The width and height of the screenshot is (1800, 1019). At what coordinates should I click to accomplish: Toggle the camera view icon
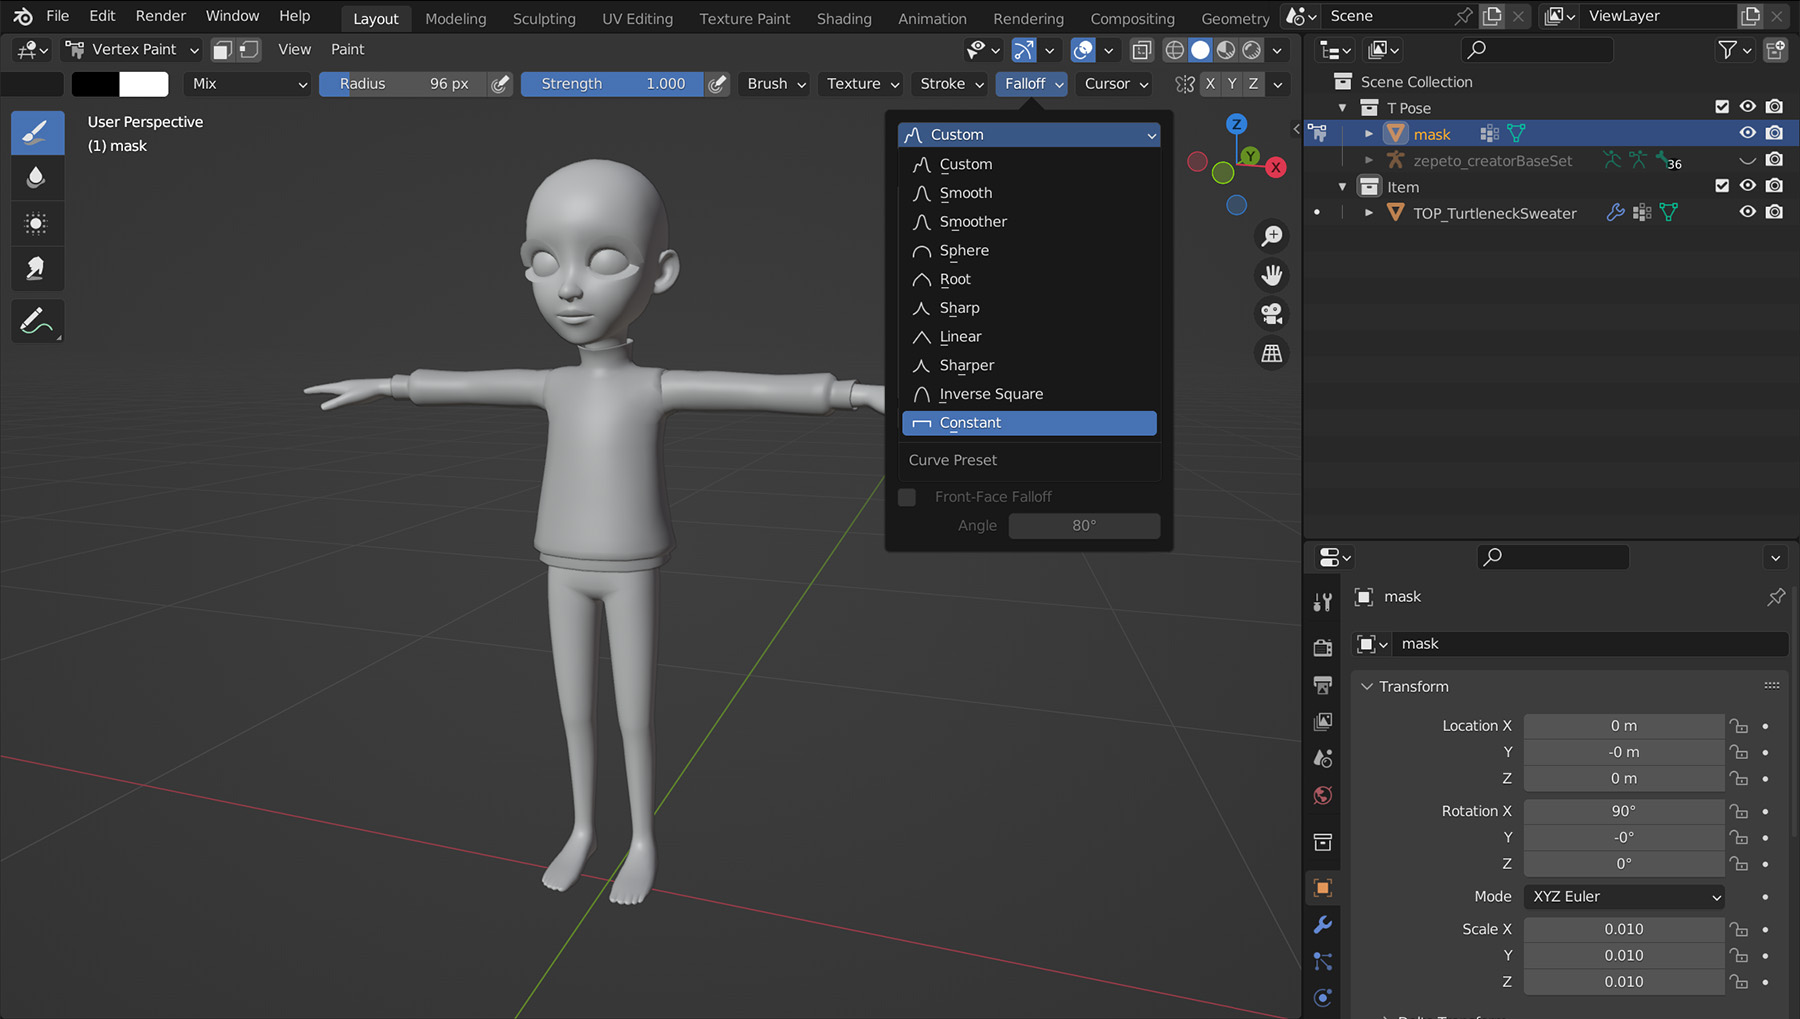[1271, 314]
